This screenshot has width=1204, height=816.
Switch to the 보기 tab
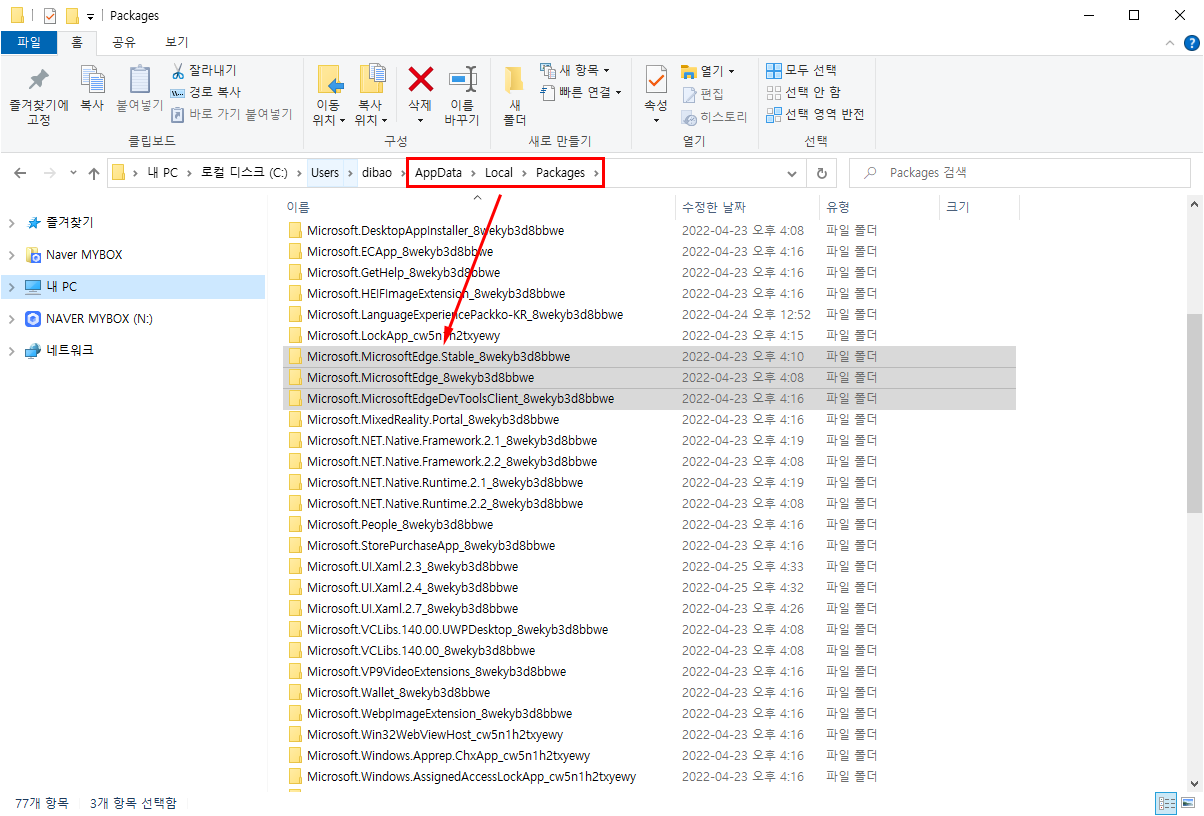(177, 42)
